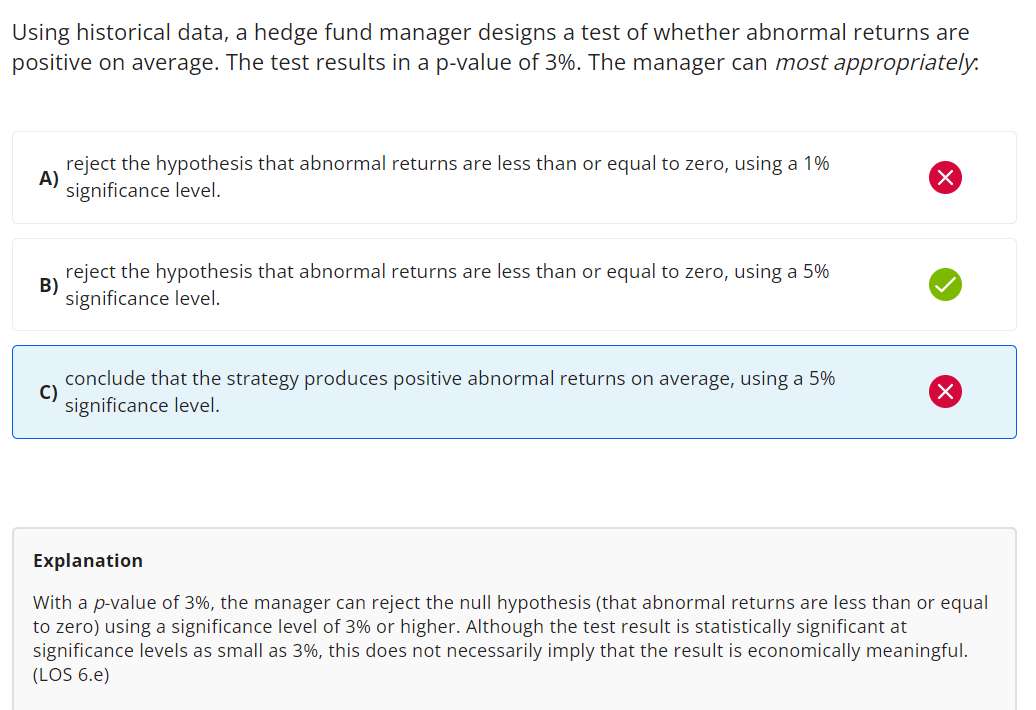Image resolution: width=1036 pixels, height=710 pixels.
Task: Select answer B rejecting hypothesis at 5%
Action: pos(447,284)
